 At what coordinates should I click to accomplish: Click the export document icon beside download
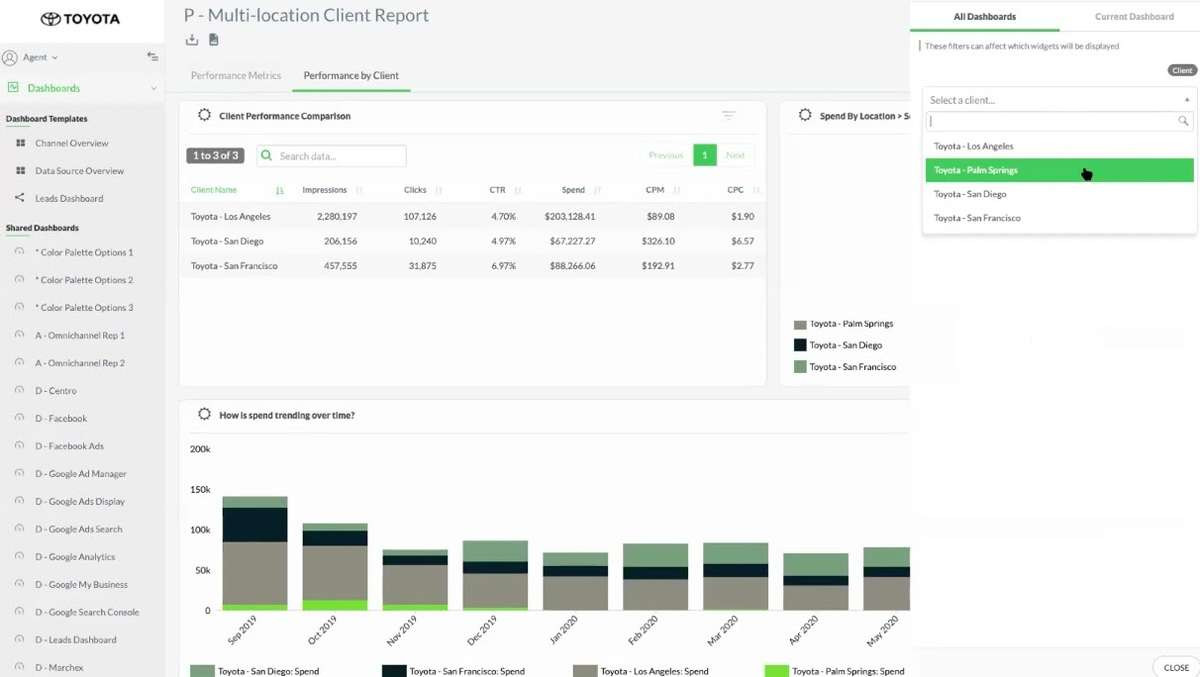(214, 40)
